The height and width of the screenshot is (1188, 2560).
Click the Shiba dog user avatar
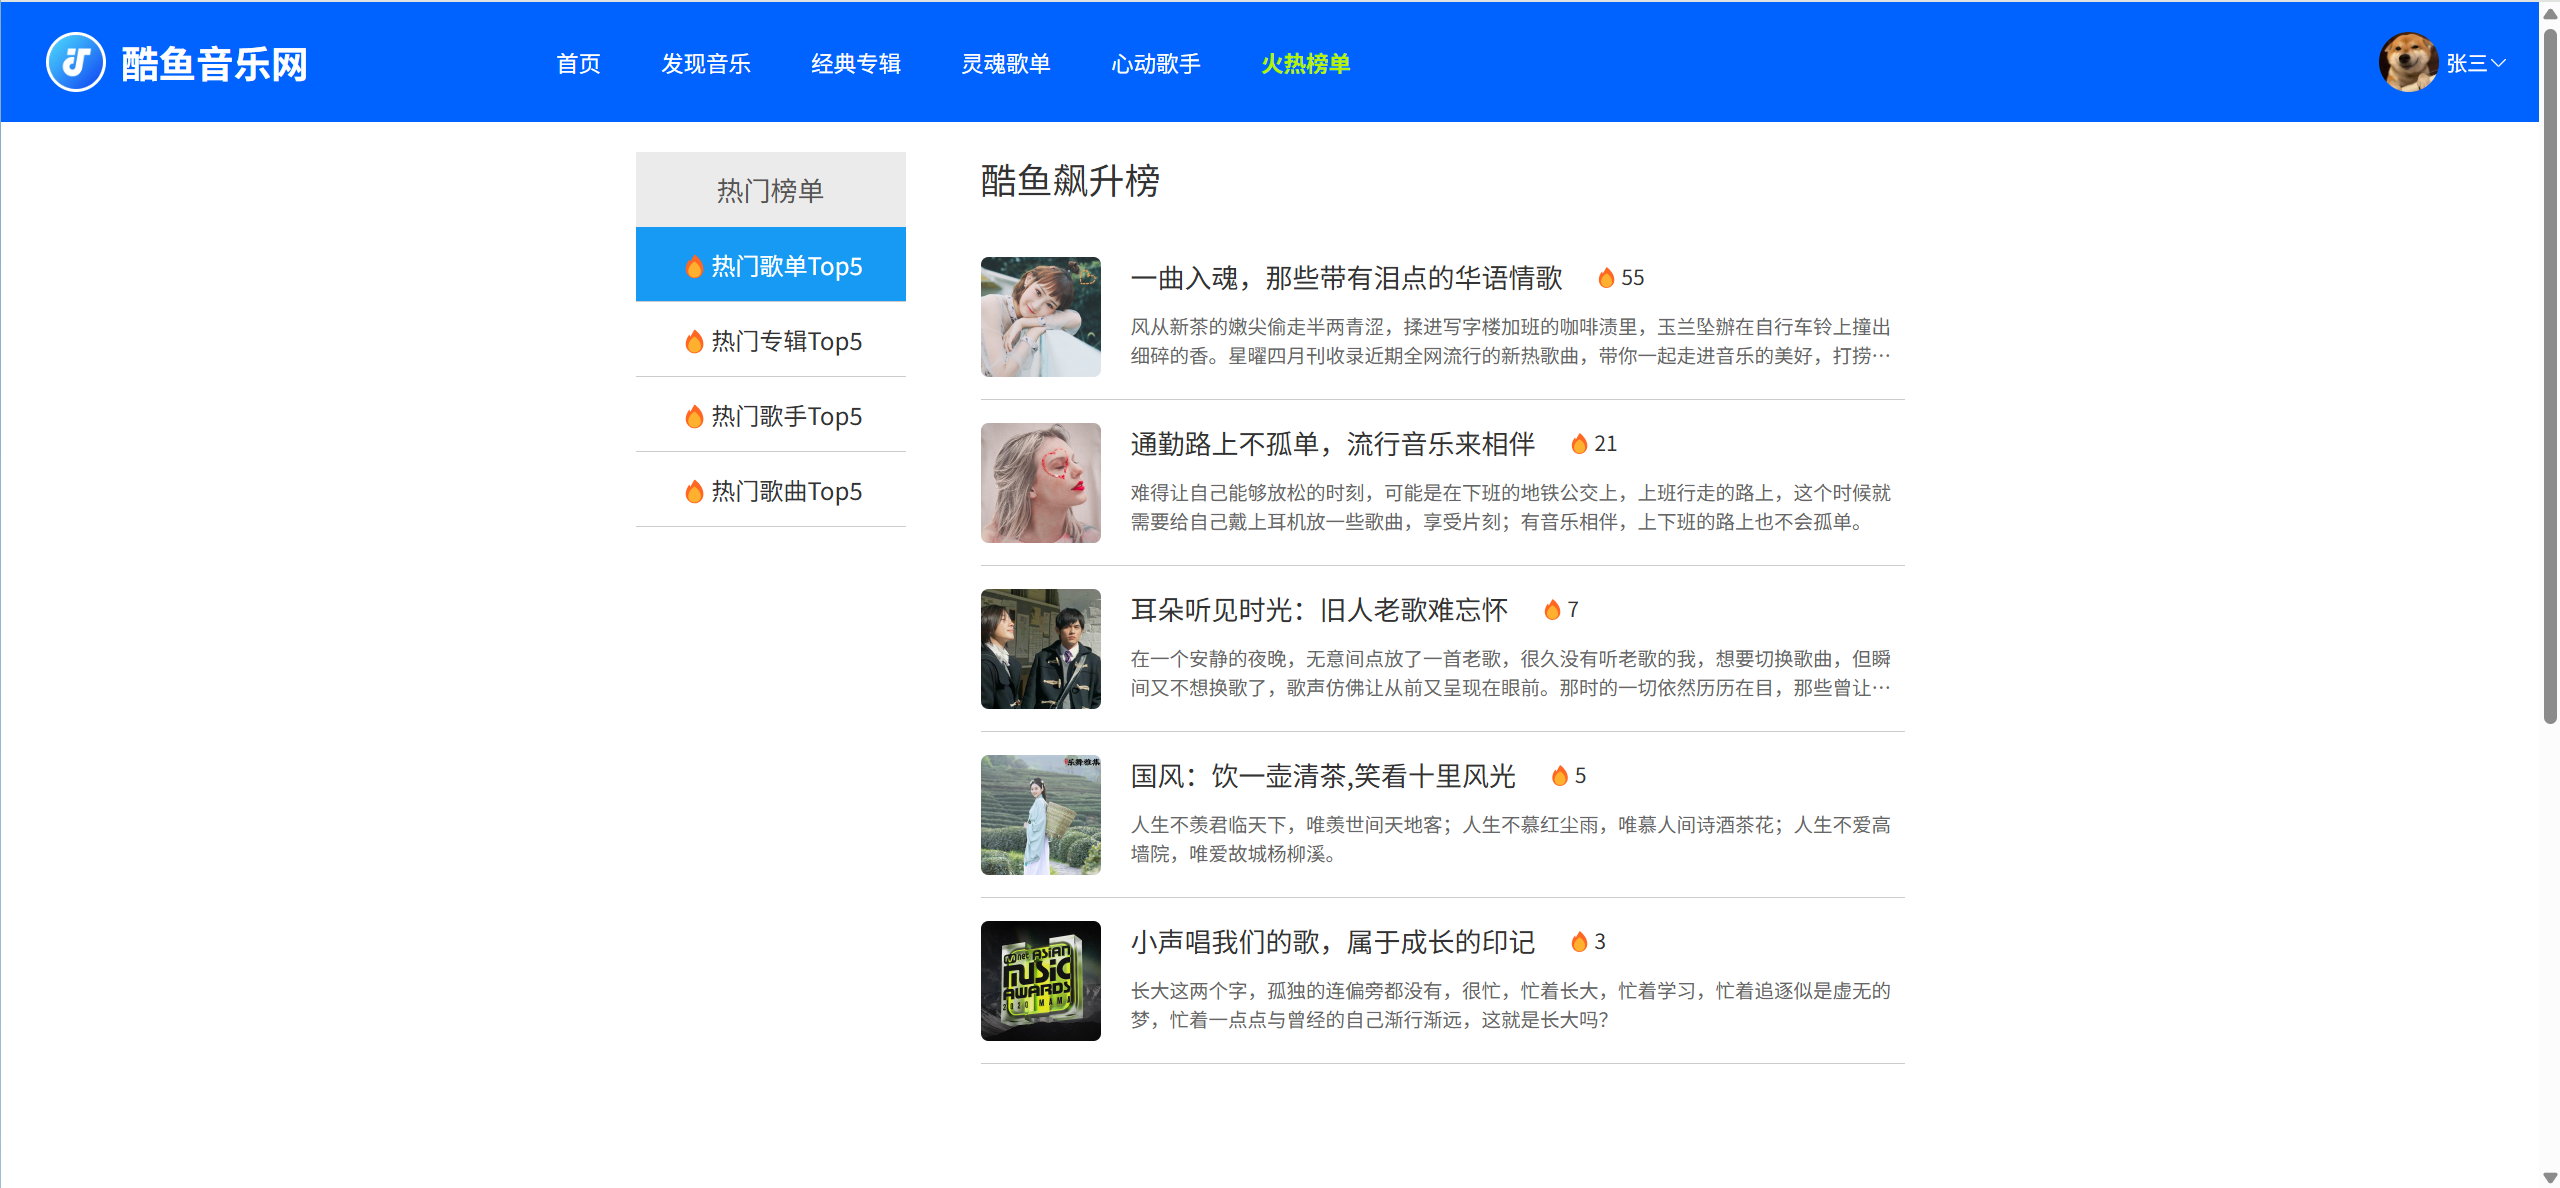point(2408,62)
